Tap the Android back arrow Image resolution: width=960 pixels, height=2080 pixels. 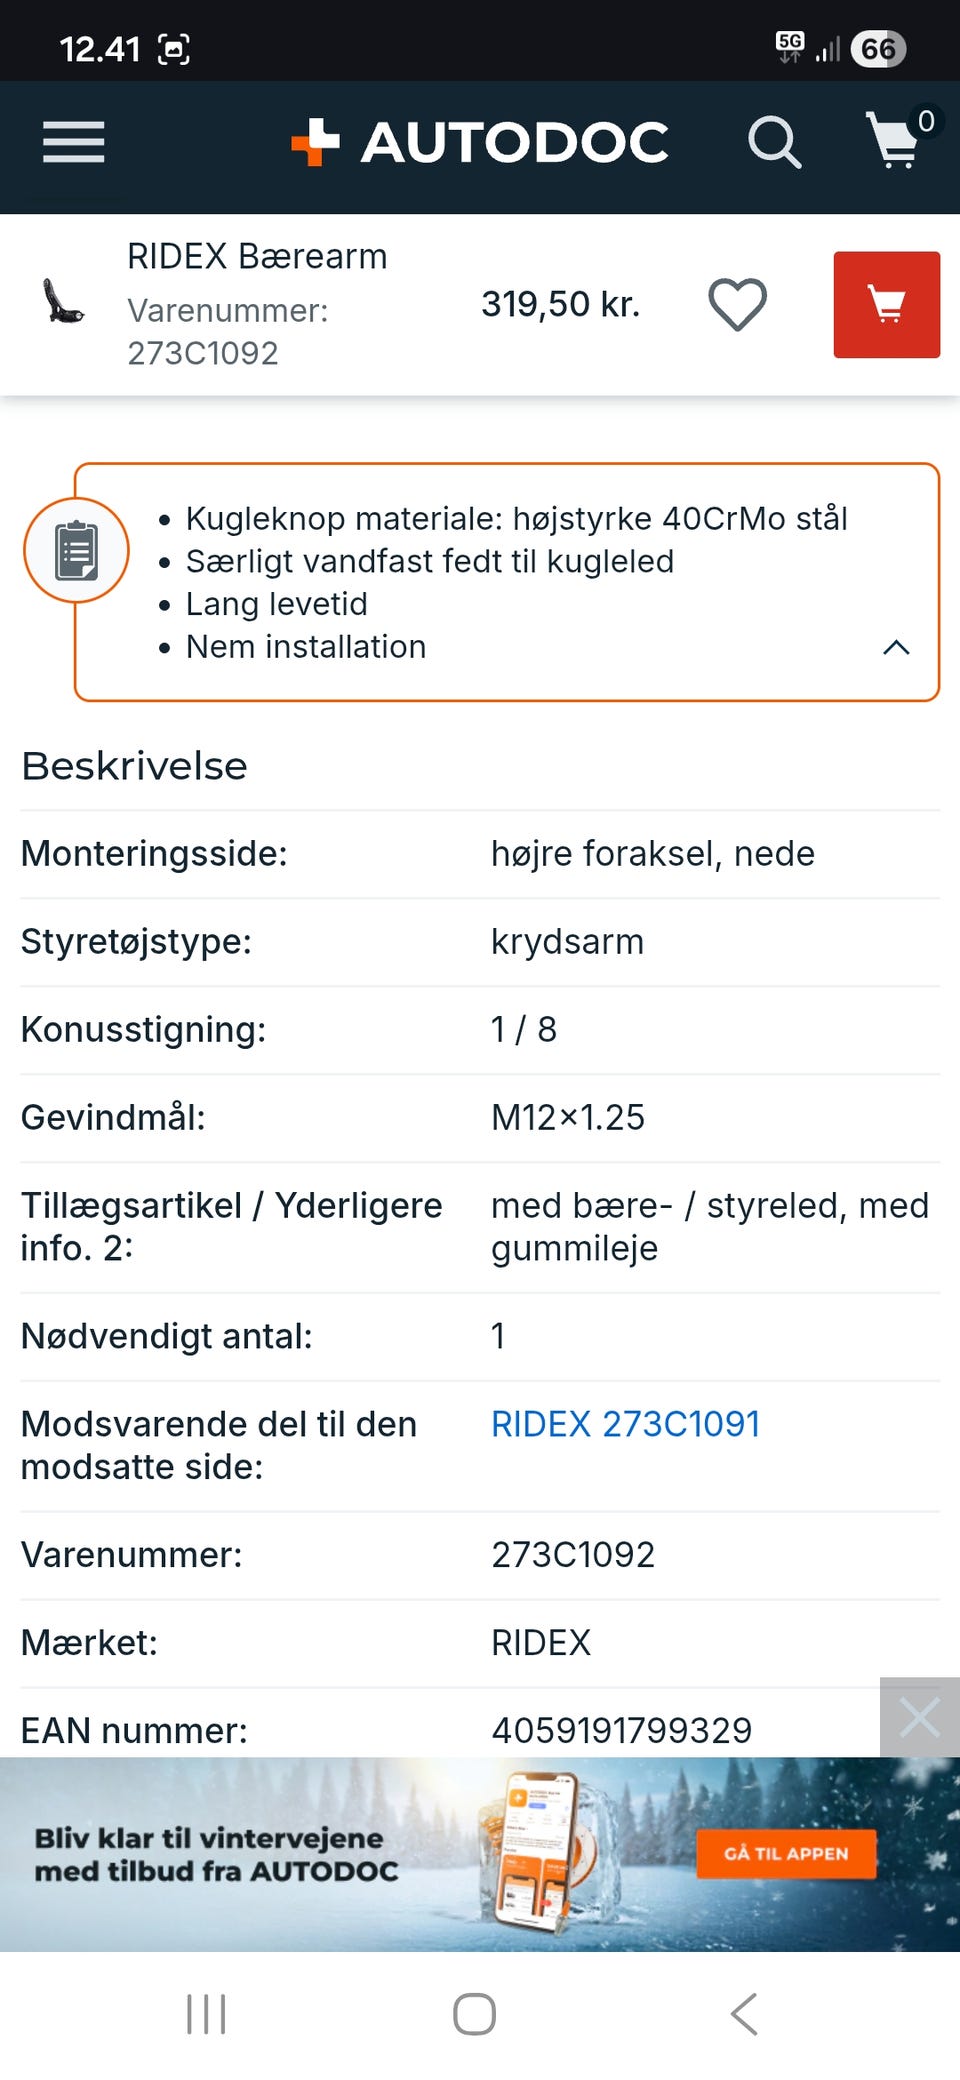pos(744,2014)
